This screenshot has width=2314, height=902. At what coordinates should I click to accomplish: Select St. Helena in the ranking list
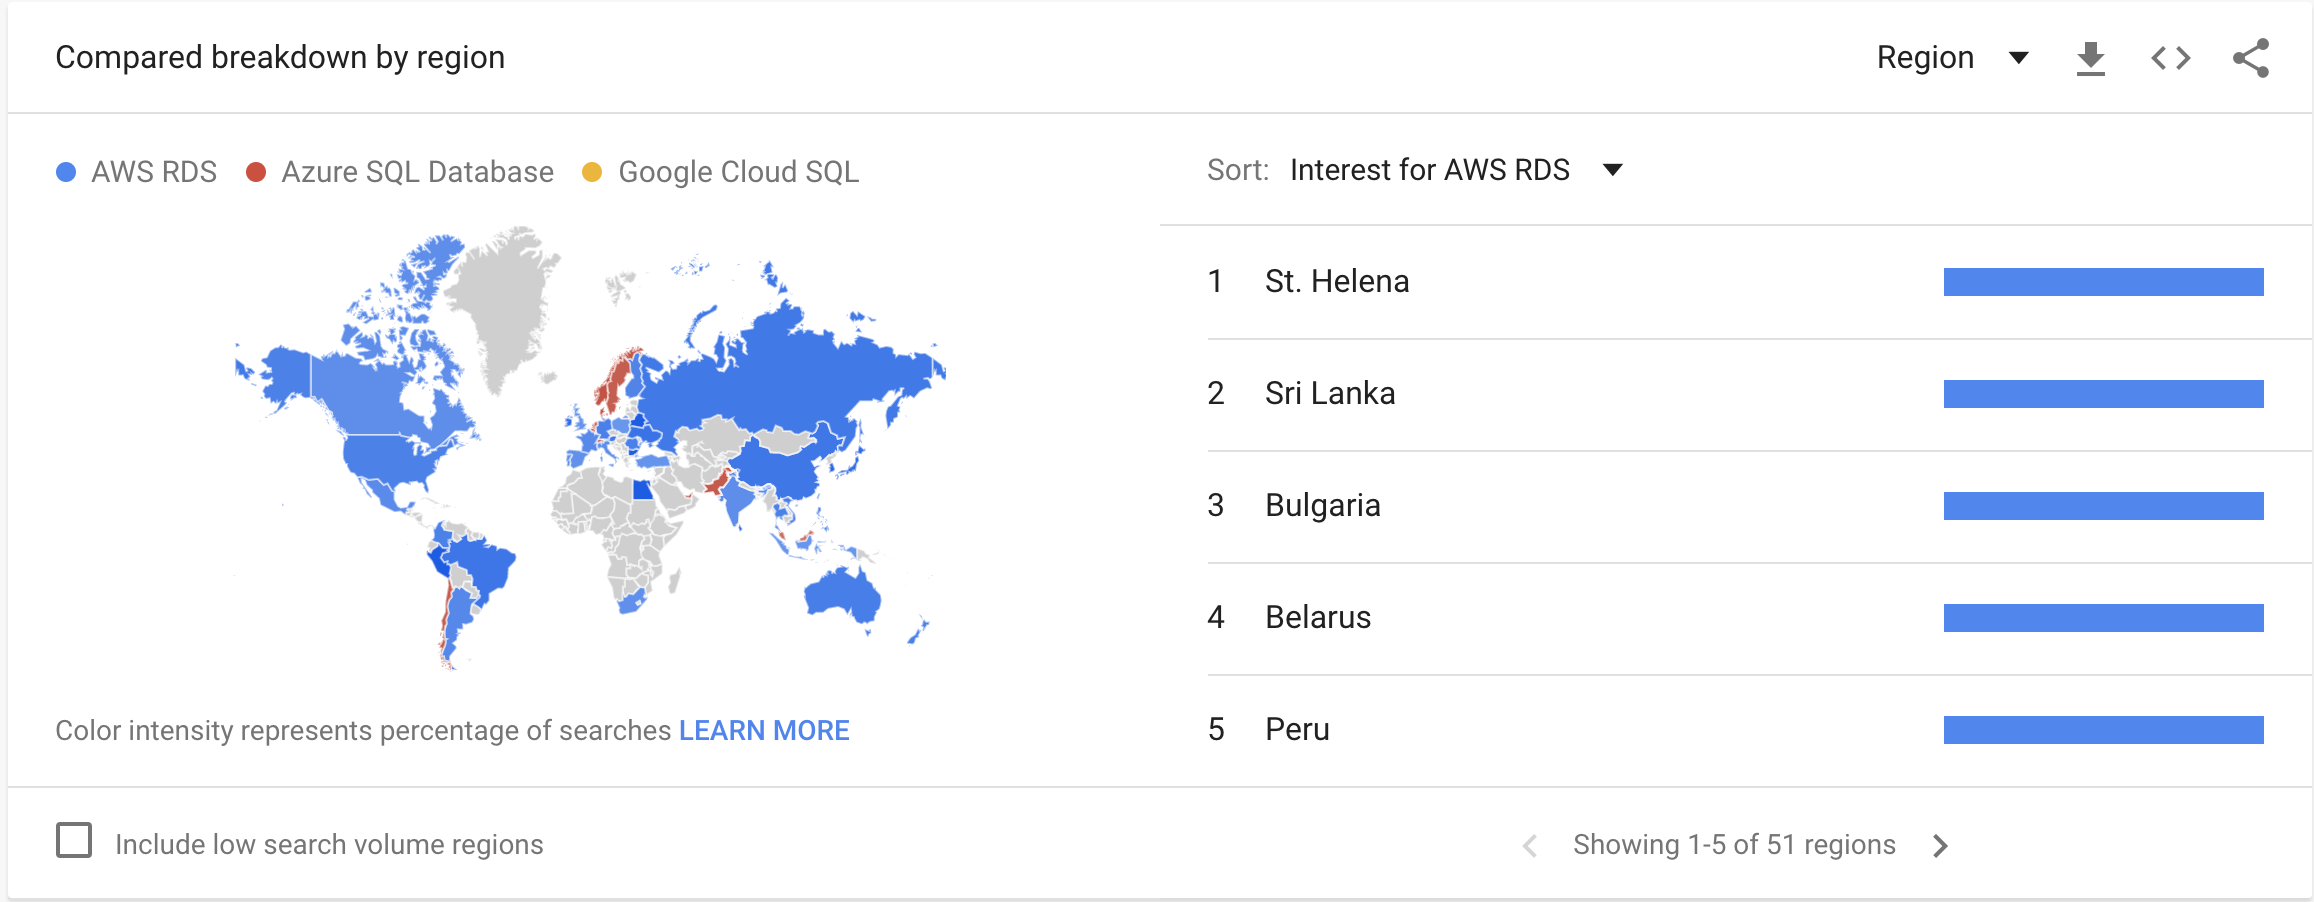click(1337, 282)
